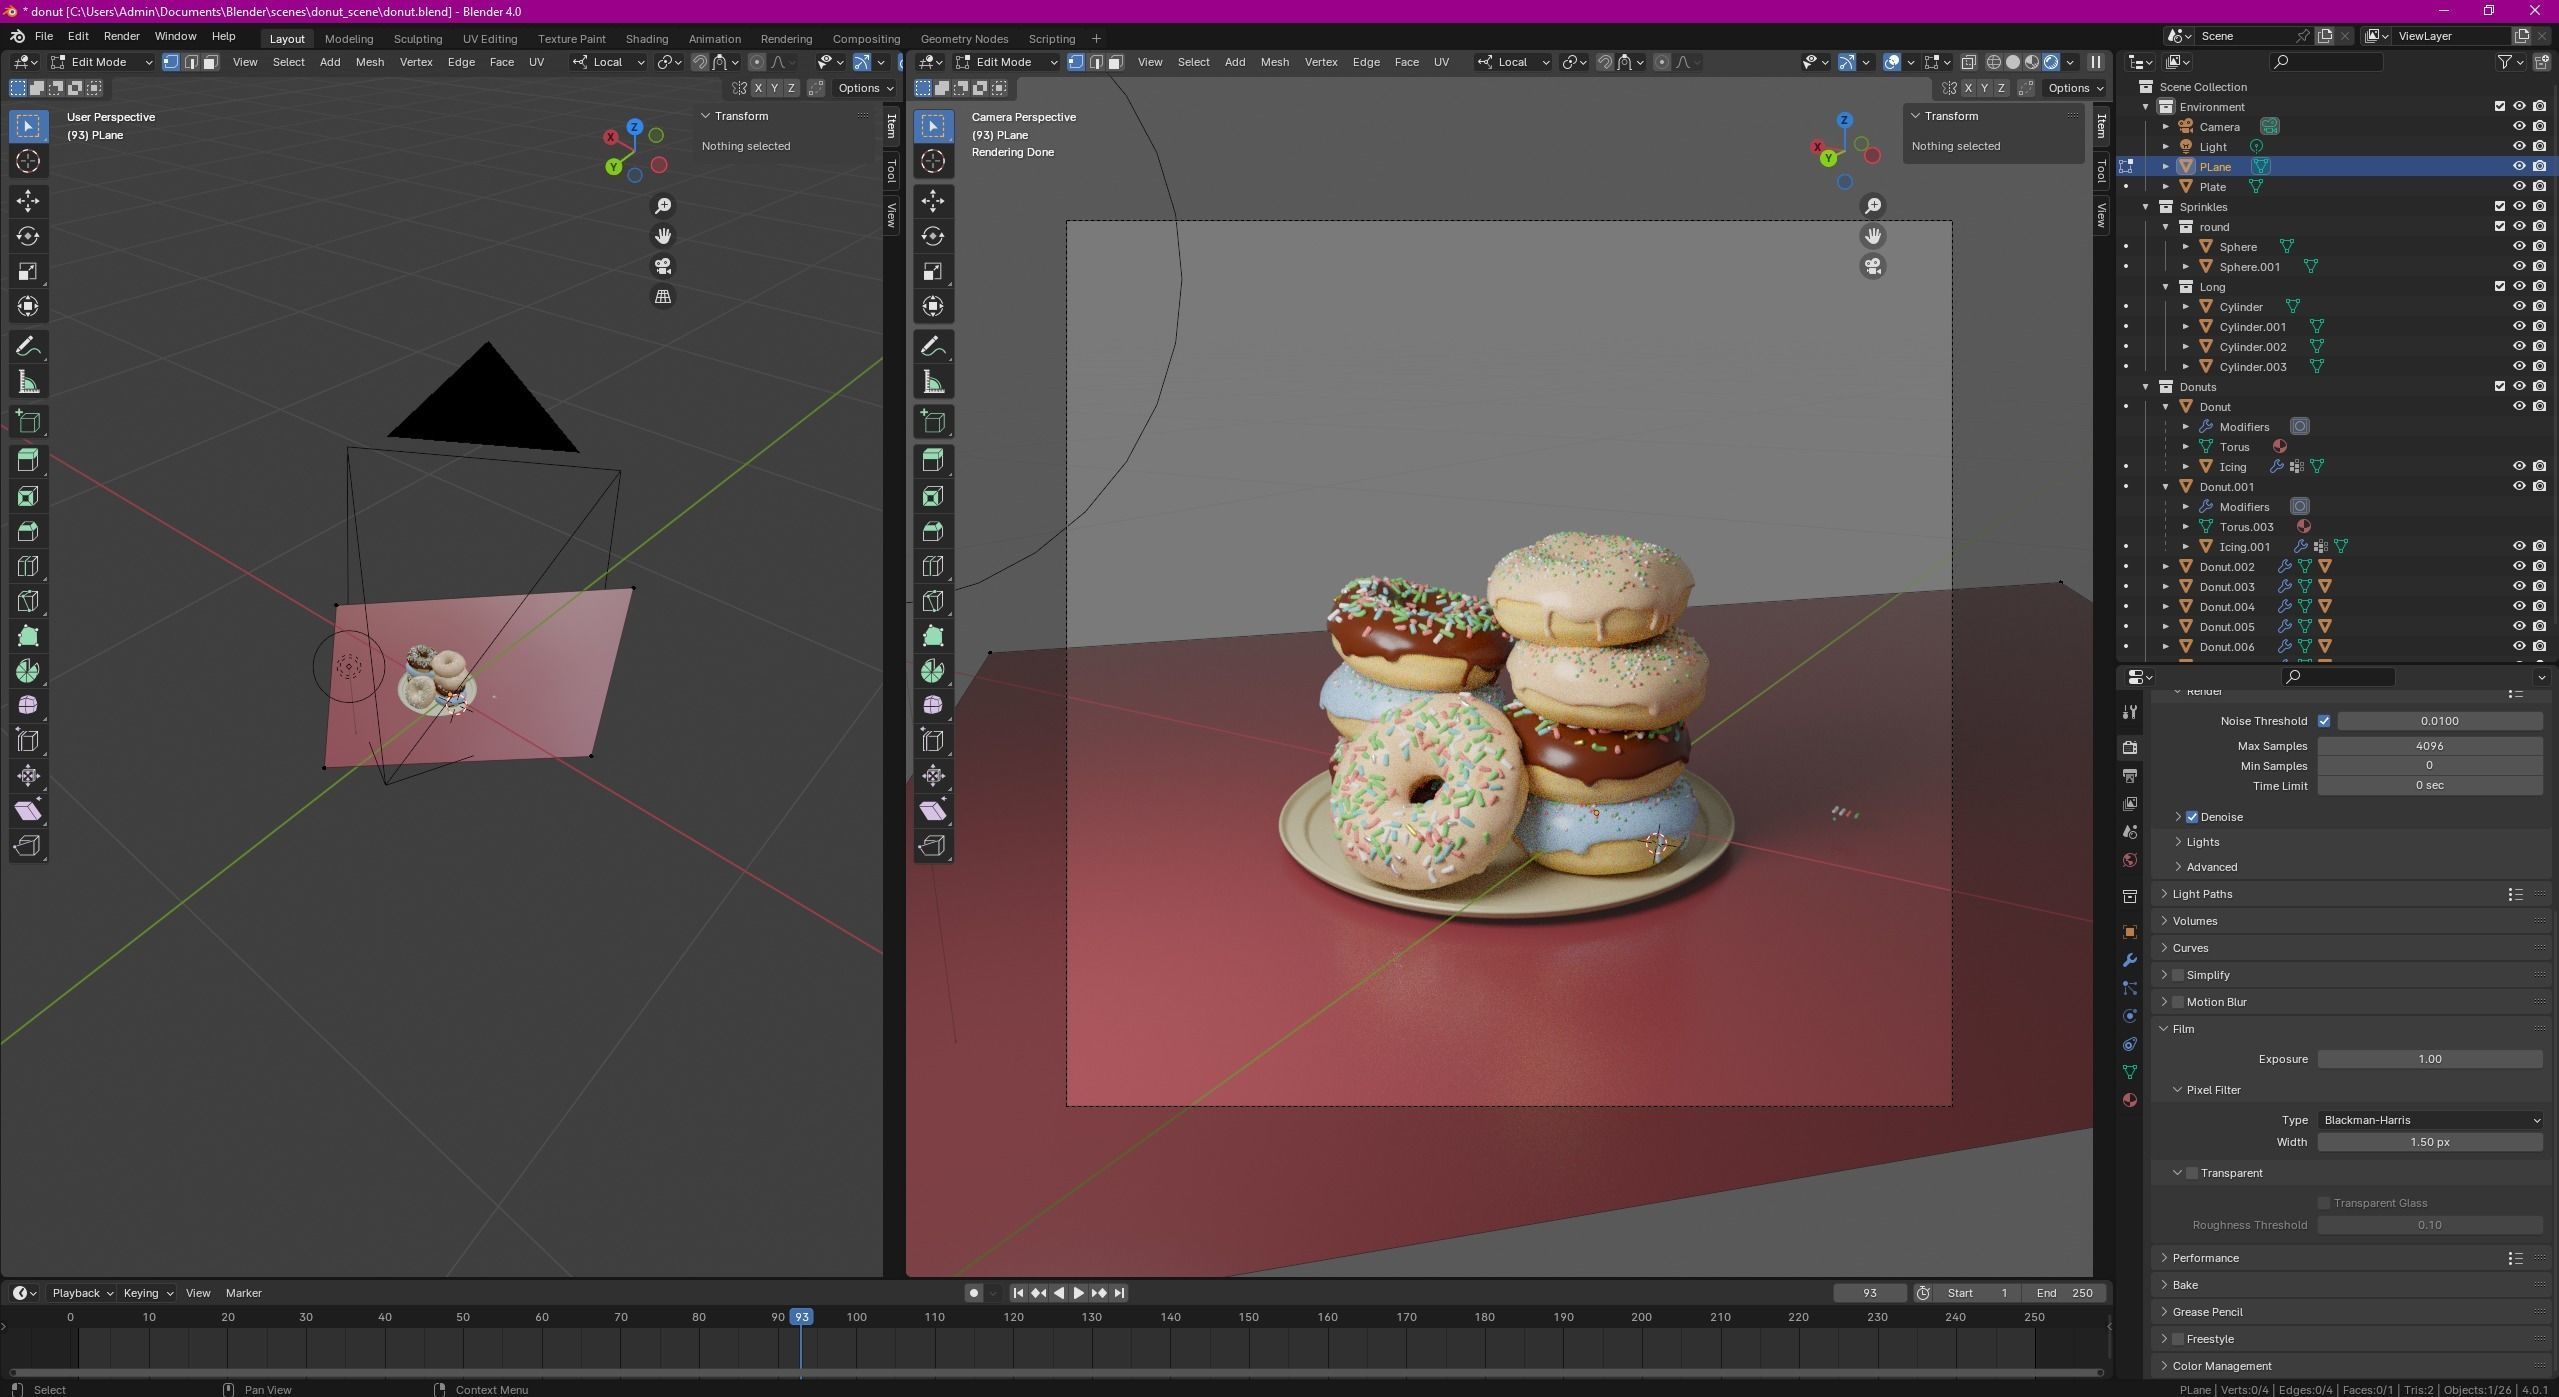Image resolution: width=2559 pixels, height=1397 pixels.
Task: Select the Annotate tool in left viewport
Action: point(28,347)
